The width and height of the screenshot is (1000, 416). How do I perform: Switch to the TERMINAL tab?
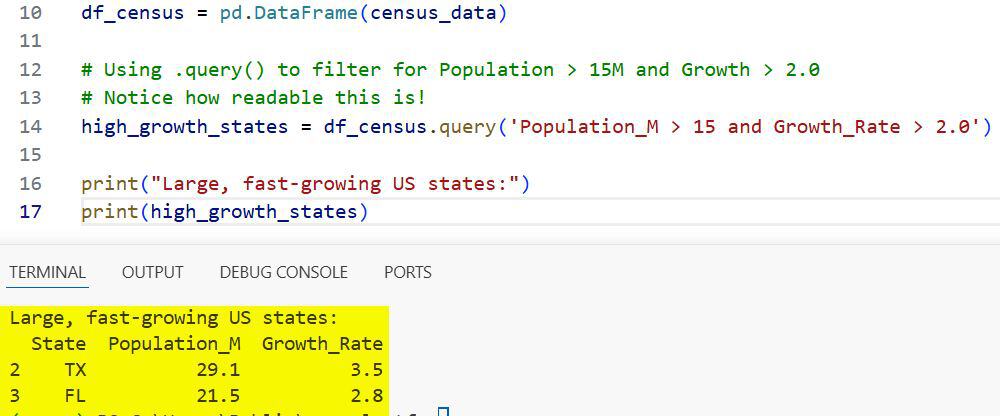47,272
